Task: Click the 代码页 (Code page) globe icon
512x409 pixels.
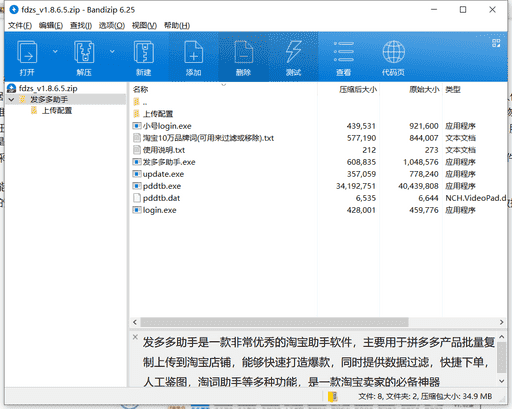Action: [394, 52]
